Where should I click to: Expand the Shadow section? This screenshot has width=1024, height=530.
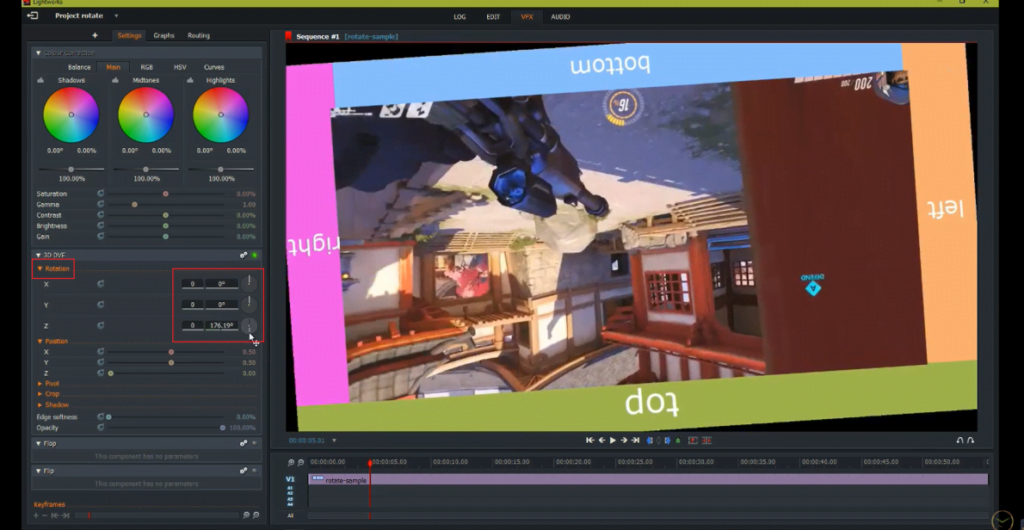[x=40, y=405]
